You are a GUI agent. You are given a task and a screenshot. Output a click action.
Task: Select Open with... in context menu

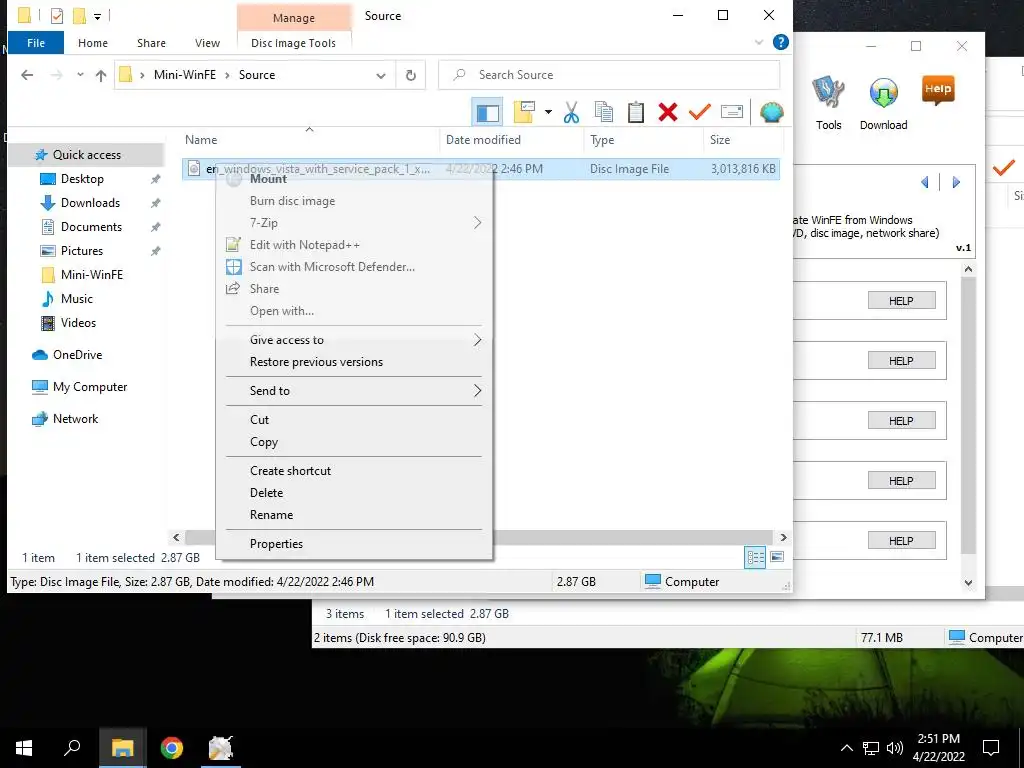pyautogui.click(x=353, y=311)
